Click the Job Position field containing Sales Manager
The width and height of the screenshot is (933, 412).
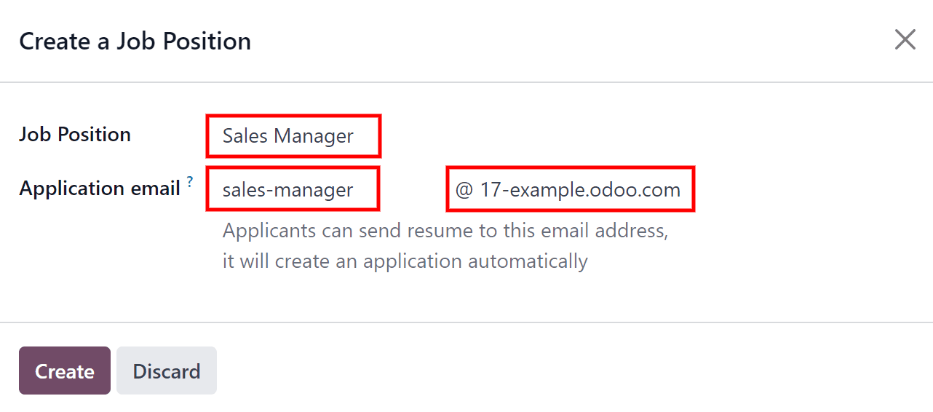(293, 137)
